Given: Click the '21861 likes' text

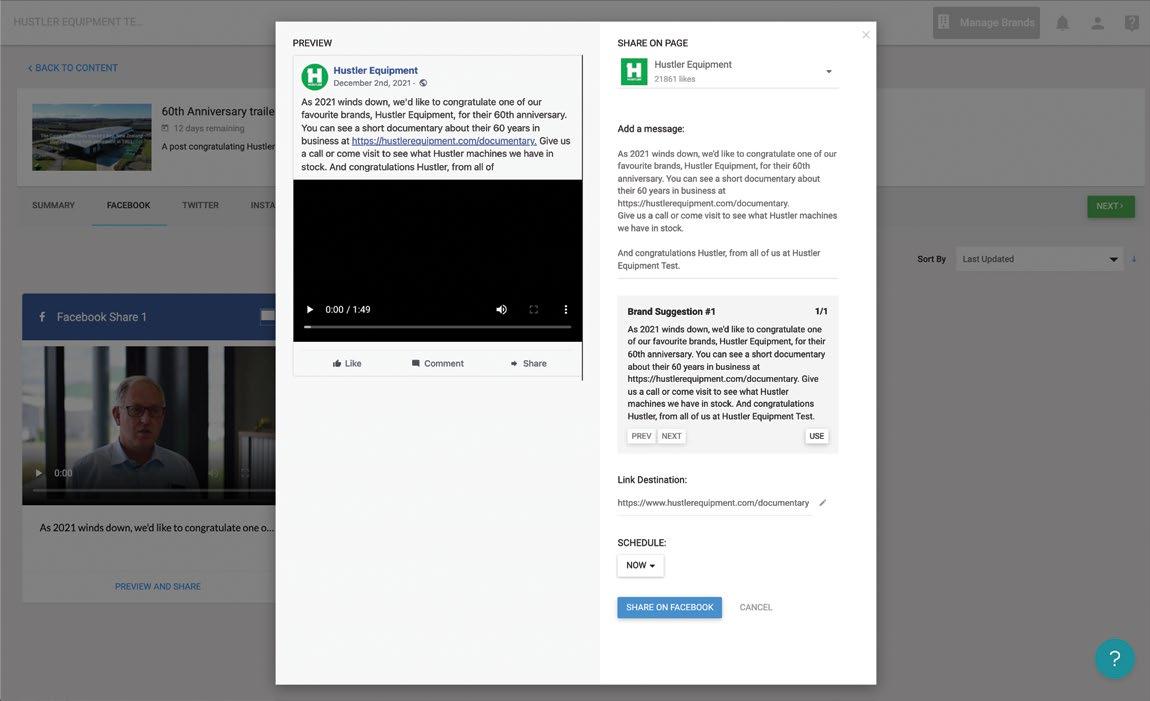Looking at the screenshot, I should pyautogui.click(x=675, y=79).
